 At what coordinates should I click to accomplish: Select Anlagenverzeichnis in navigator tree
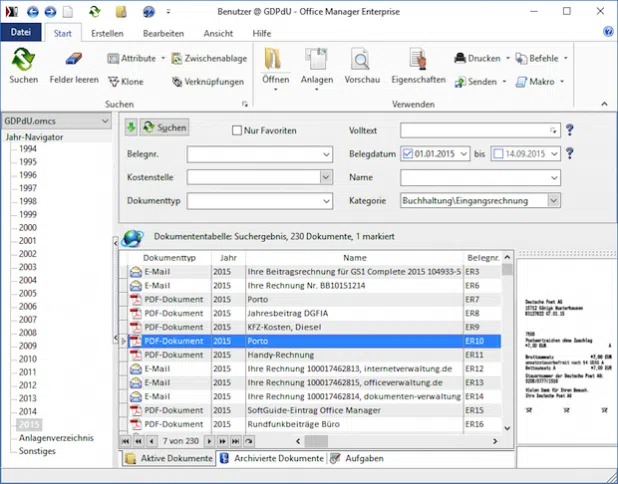tap(56, 438)
